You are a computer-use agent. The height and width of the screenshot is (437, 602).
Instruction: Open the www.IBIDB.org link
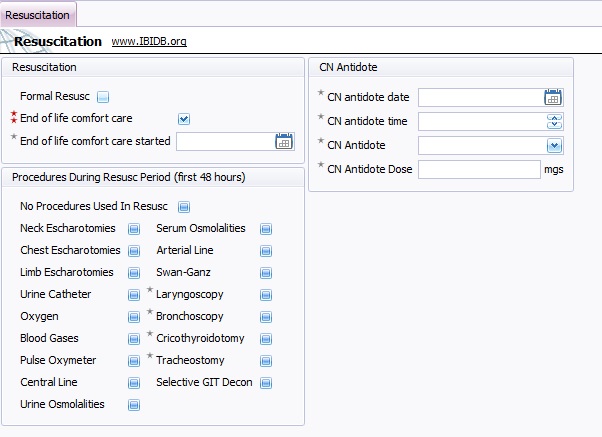(x=149, y=42)
